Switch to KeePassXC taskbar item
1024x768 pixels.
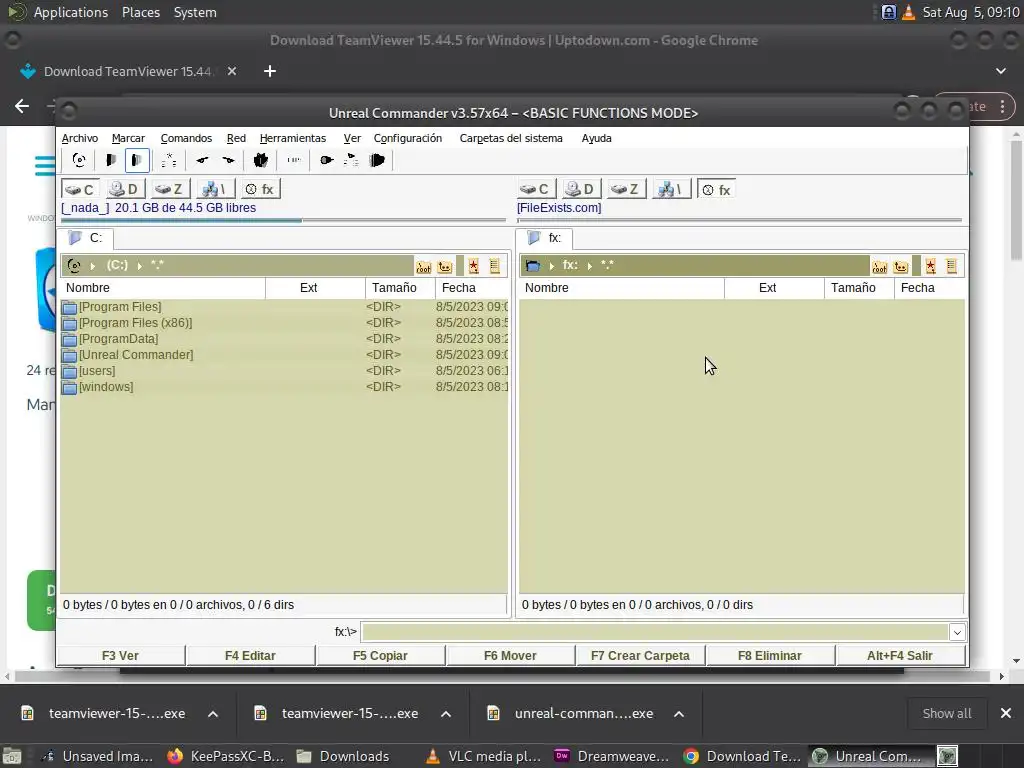(225, 756)
